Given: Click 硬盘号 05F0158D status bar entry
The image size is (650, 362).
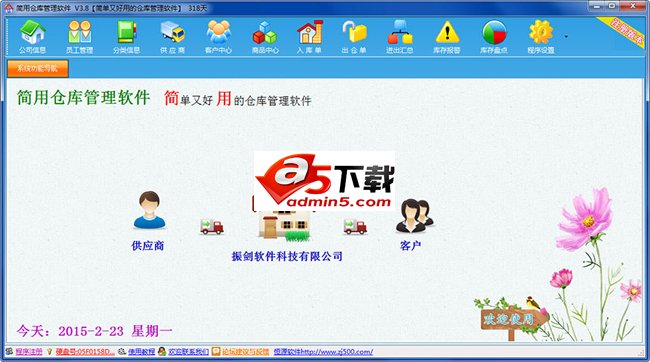Looking at the screenshot, I should pos(85,352).
